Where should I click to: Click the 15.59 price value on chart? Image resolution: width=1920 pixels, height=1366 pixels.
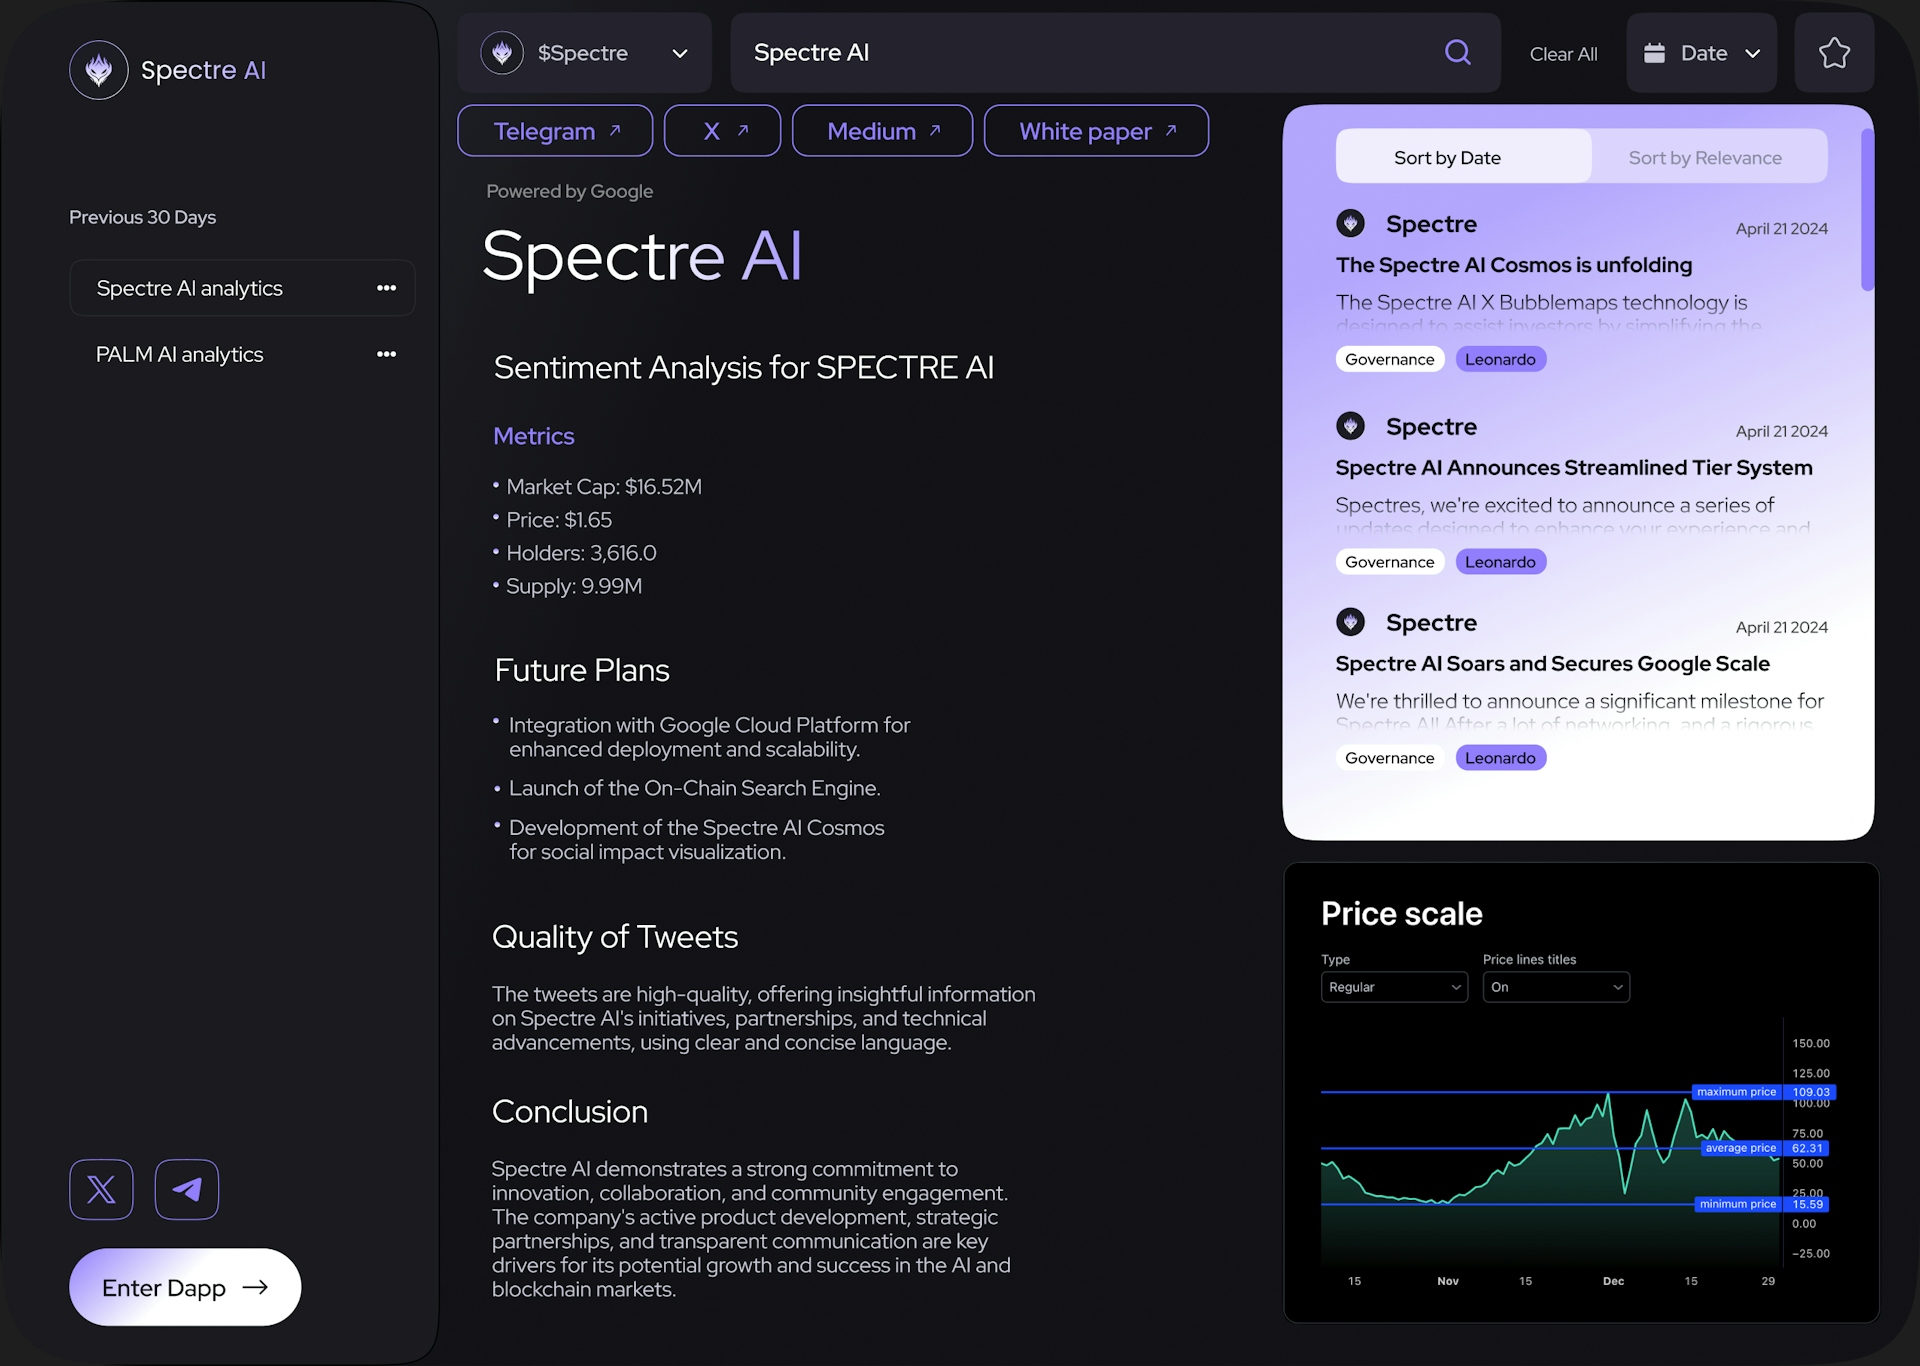[x=1807, y=1204]
